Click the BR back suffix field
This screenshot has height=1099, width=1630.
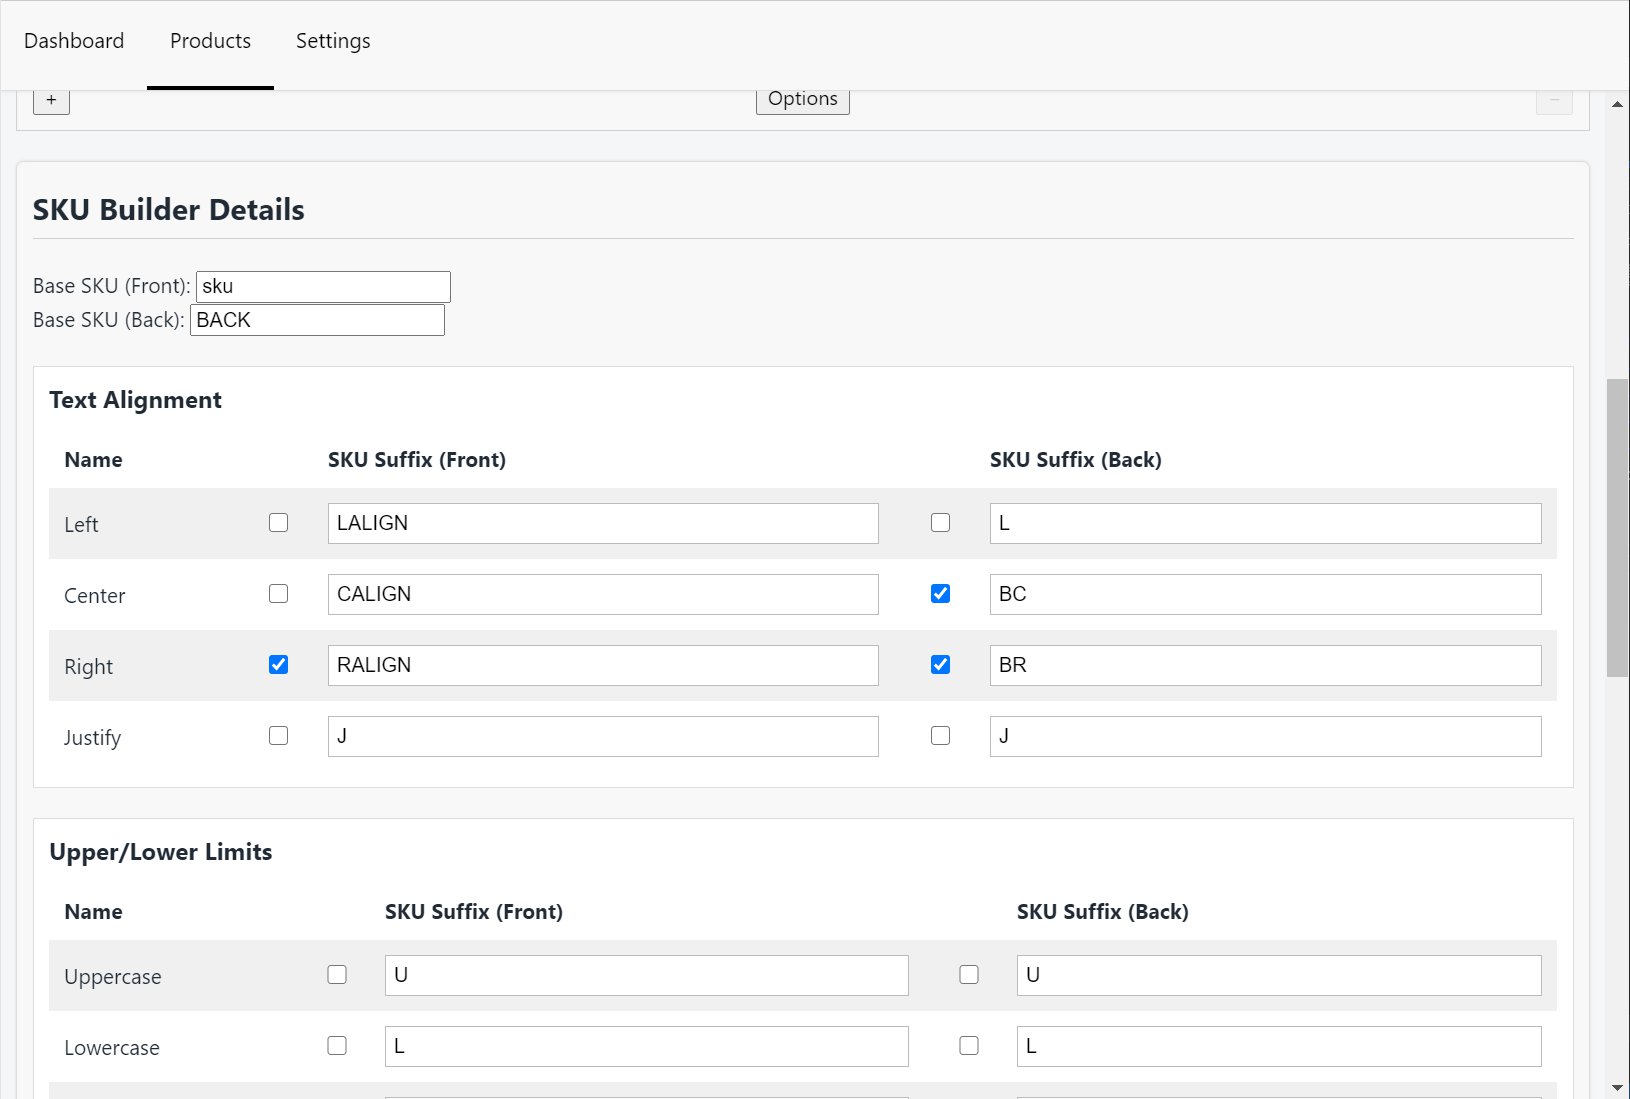(1265, 666)
